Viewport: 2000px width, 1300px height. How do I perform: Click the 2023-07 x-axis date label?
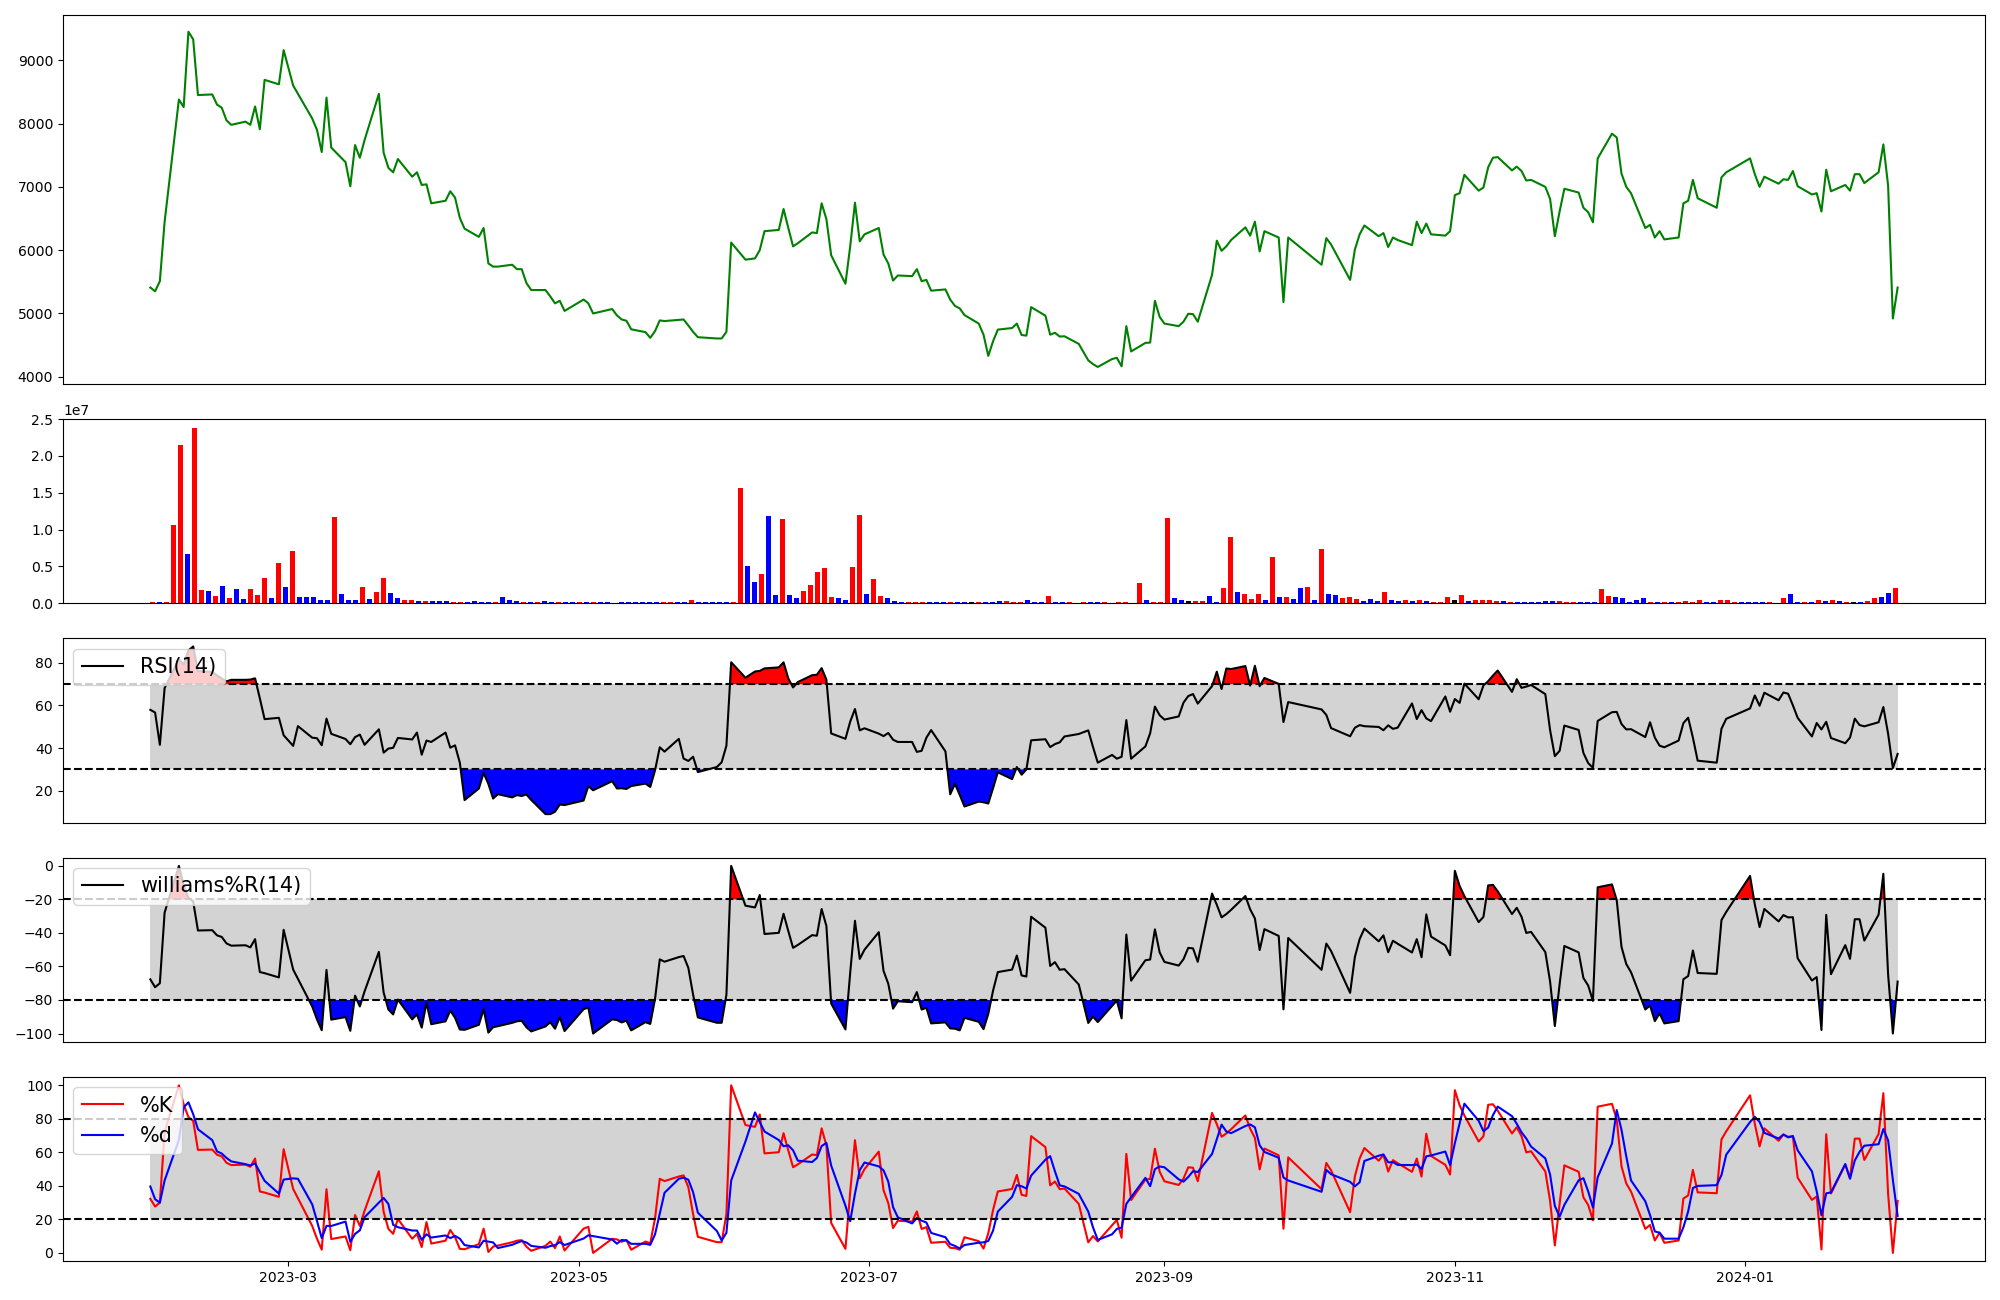point(870,1277)
